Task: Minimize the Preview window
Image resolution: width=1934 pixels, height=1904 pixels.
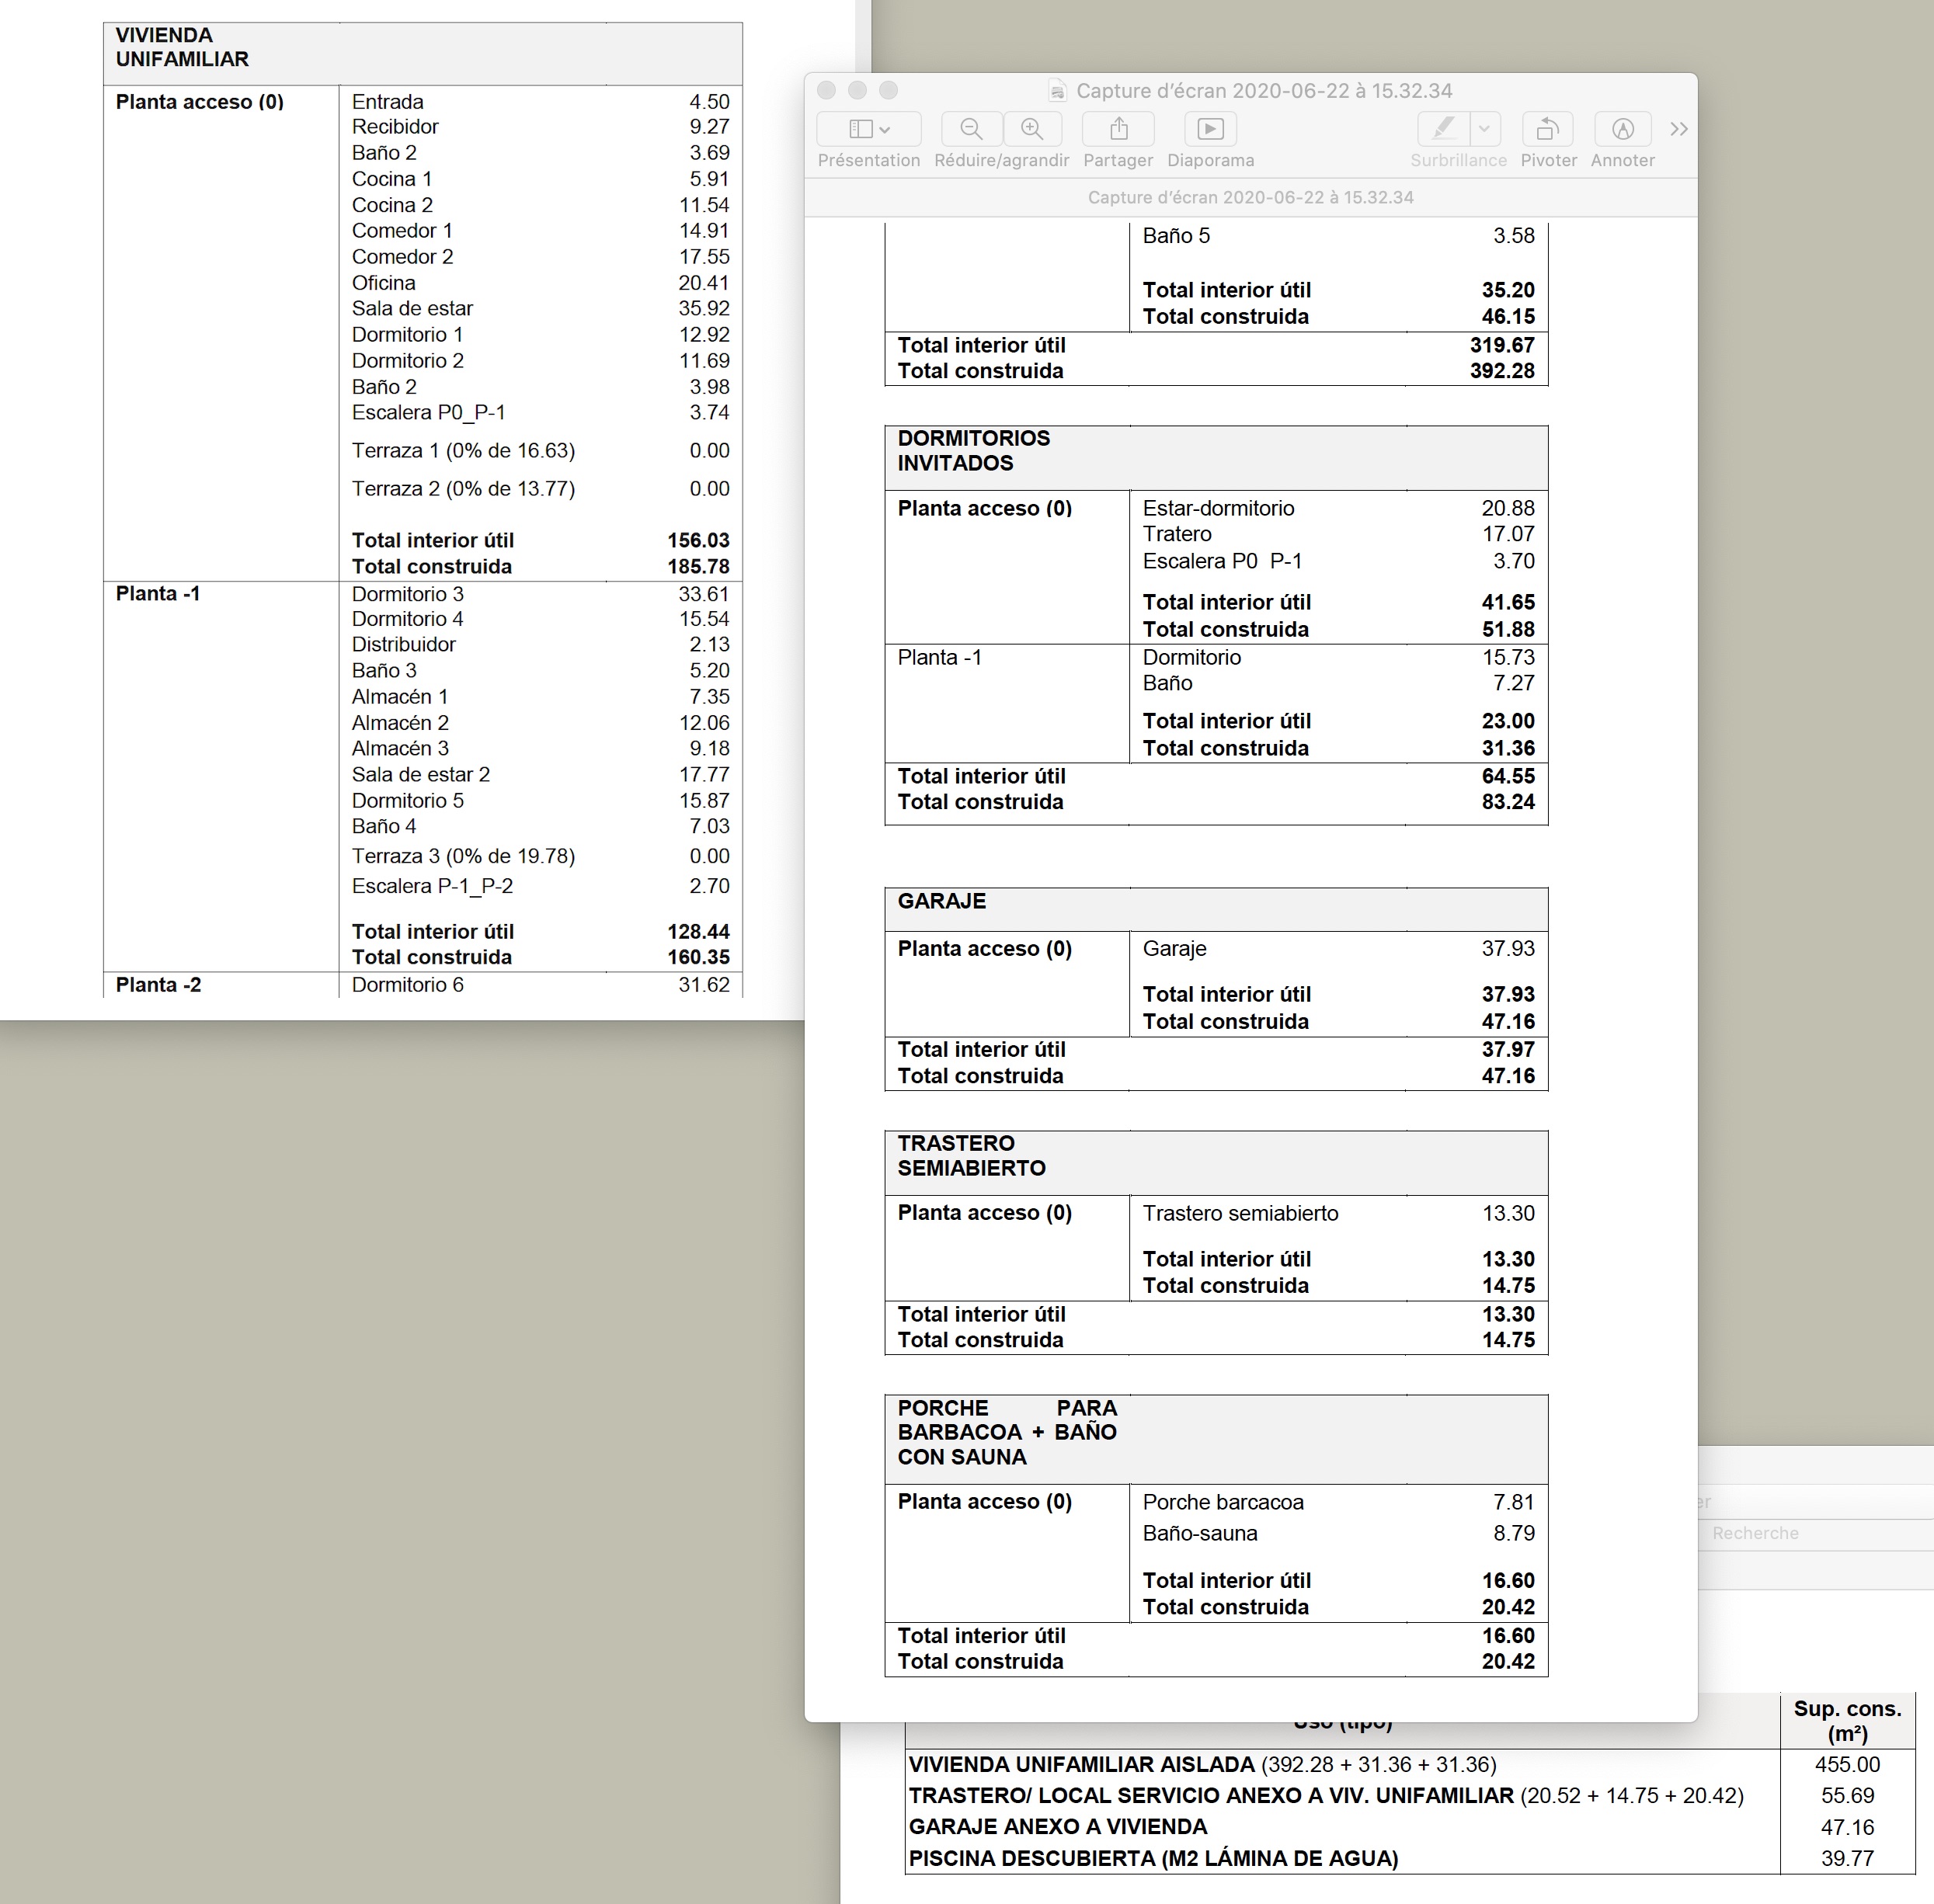Action: [x=857, y=90]
